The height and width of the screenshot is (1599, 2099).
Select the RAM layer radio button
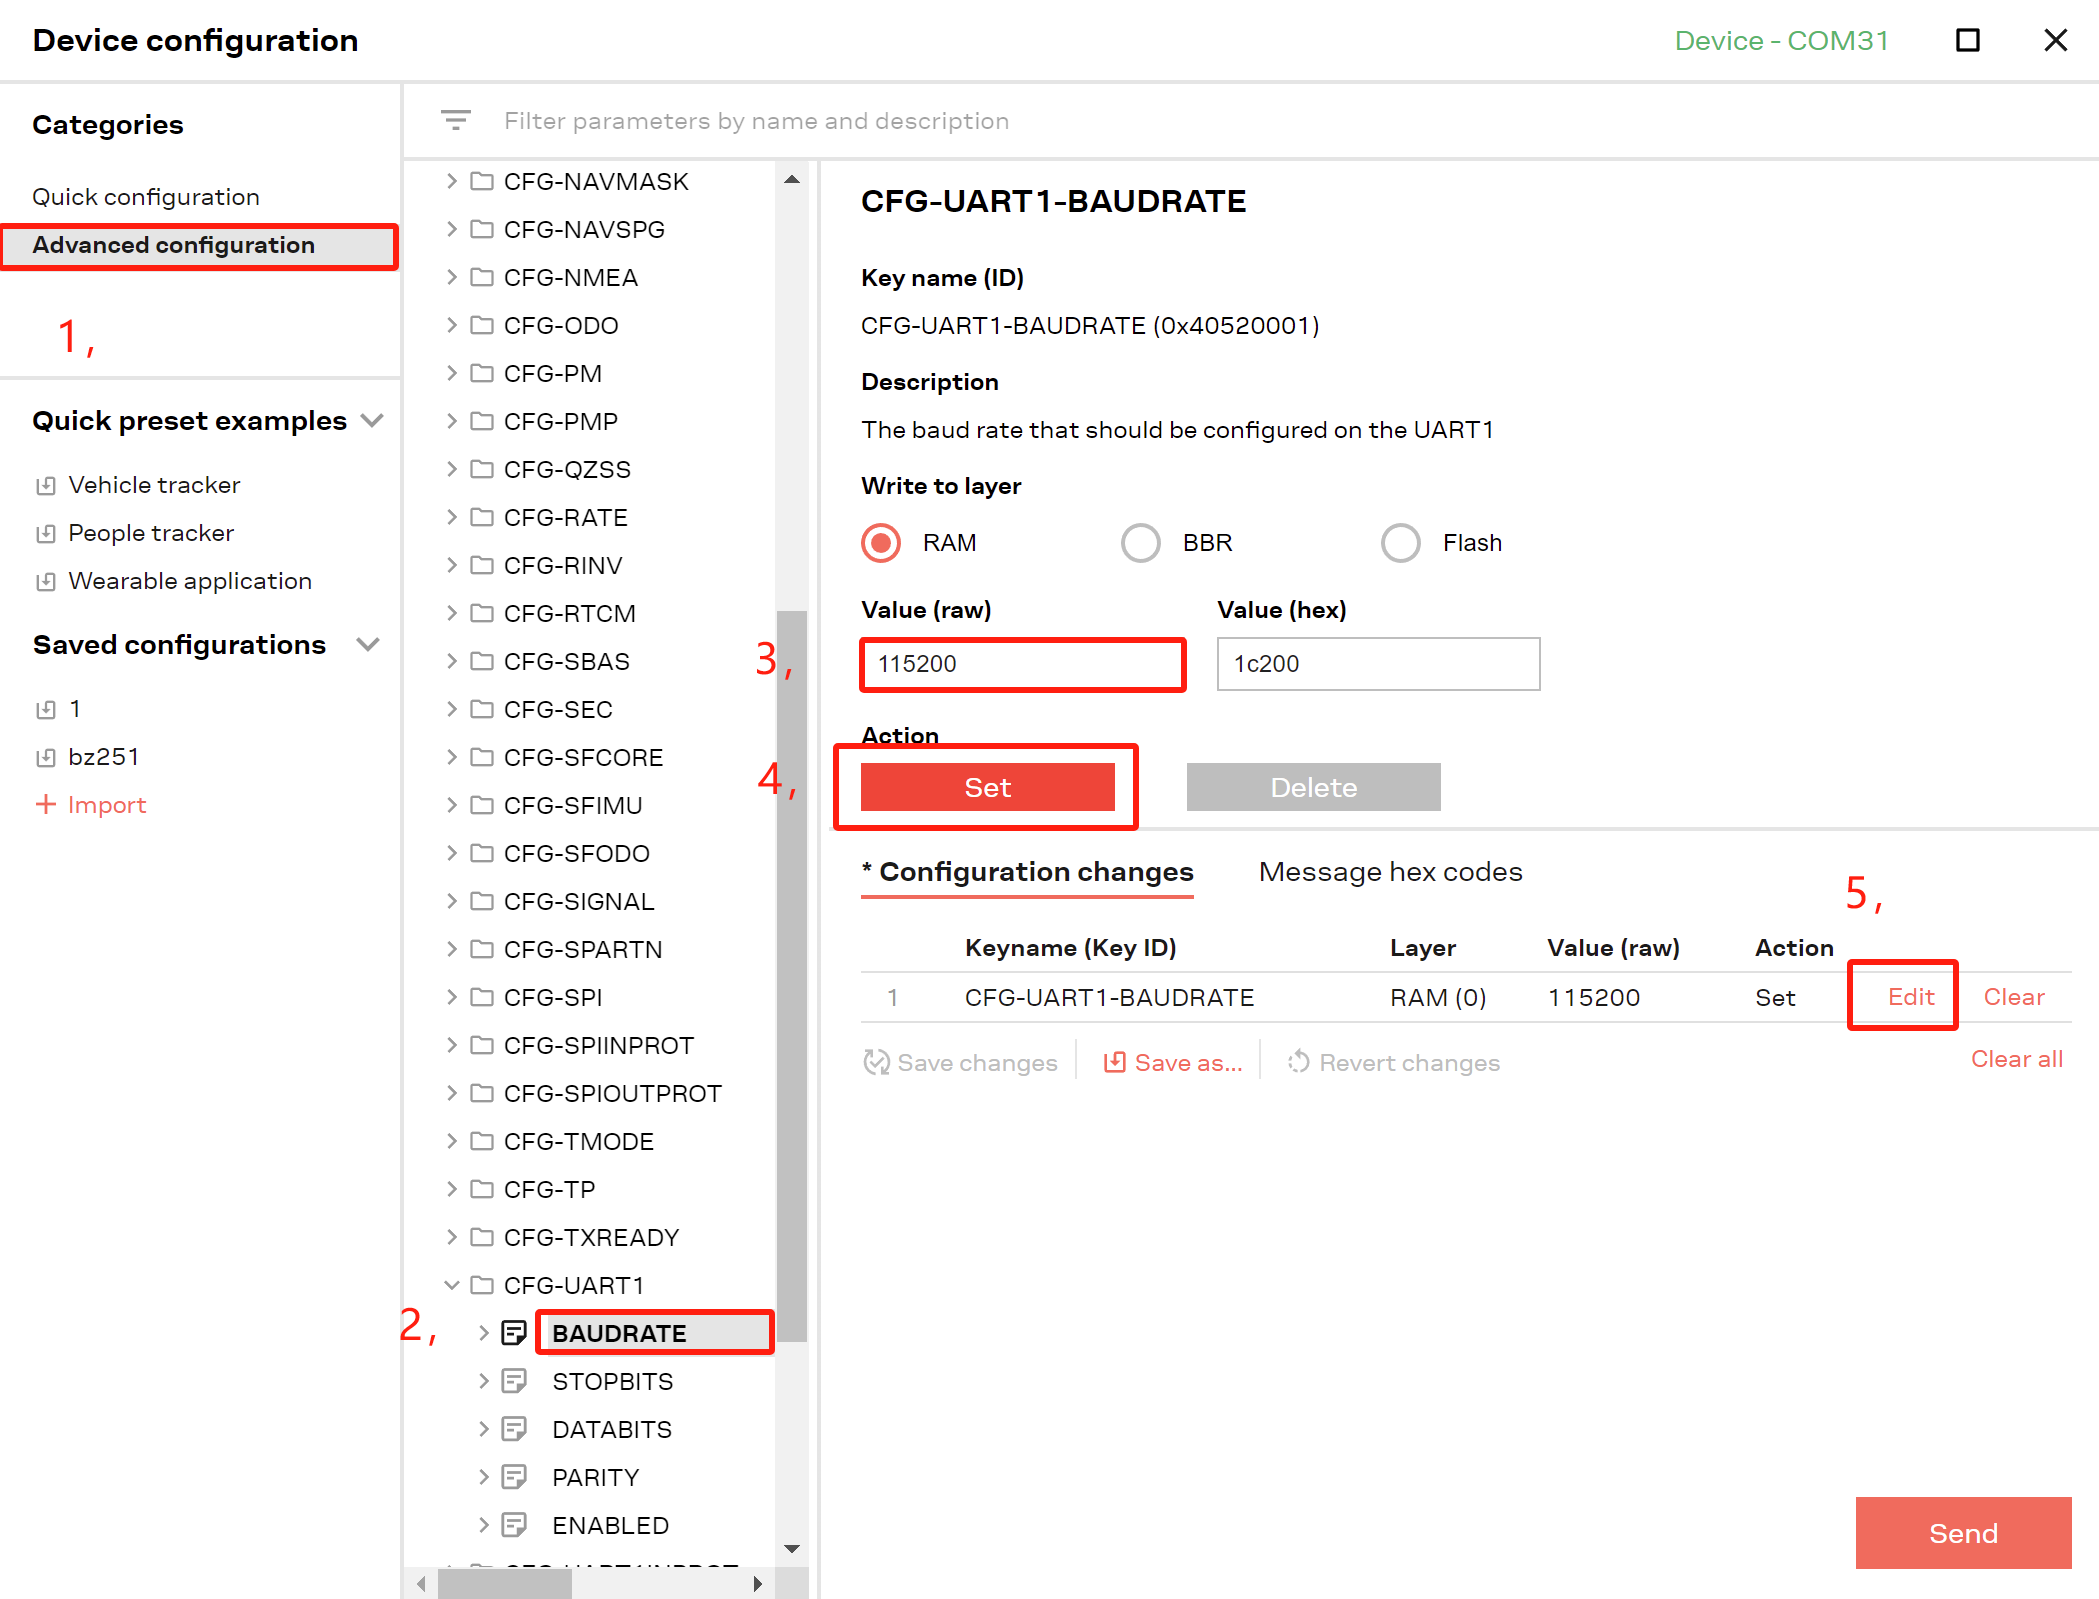pyautogui.click(x=881, y=543)
